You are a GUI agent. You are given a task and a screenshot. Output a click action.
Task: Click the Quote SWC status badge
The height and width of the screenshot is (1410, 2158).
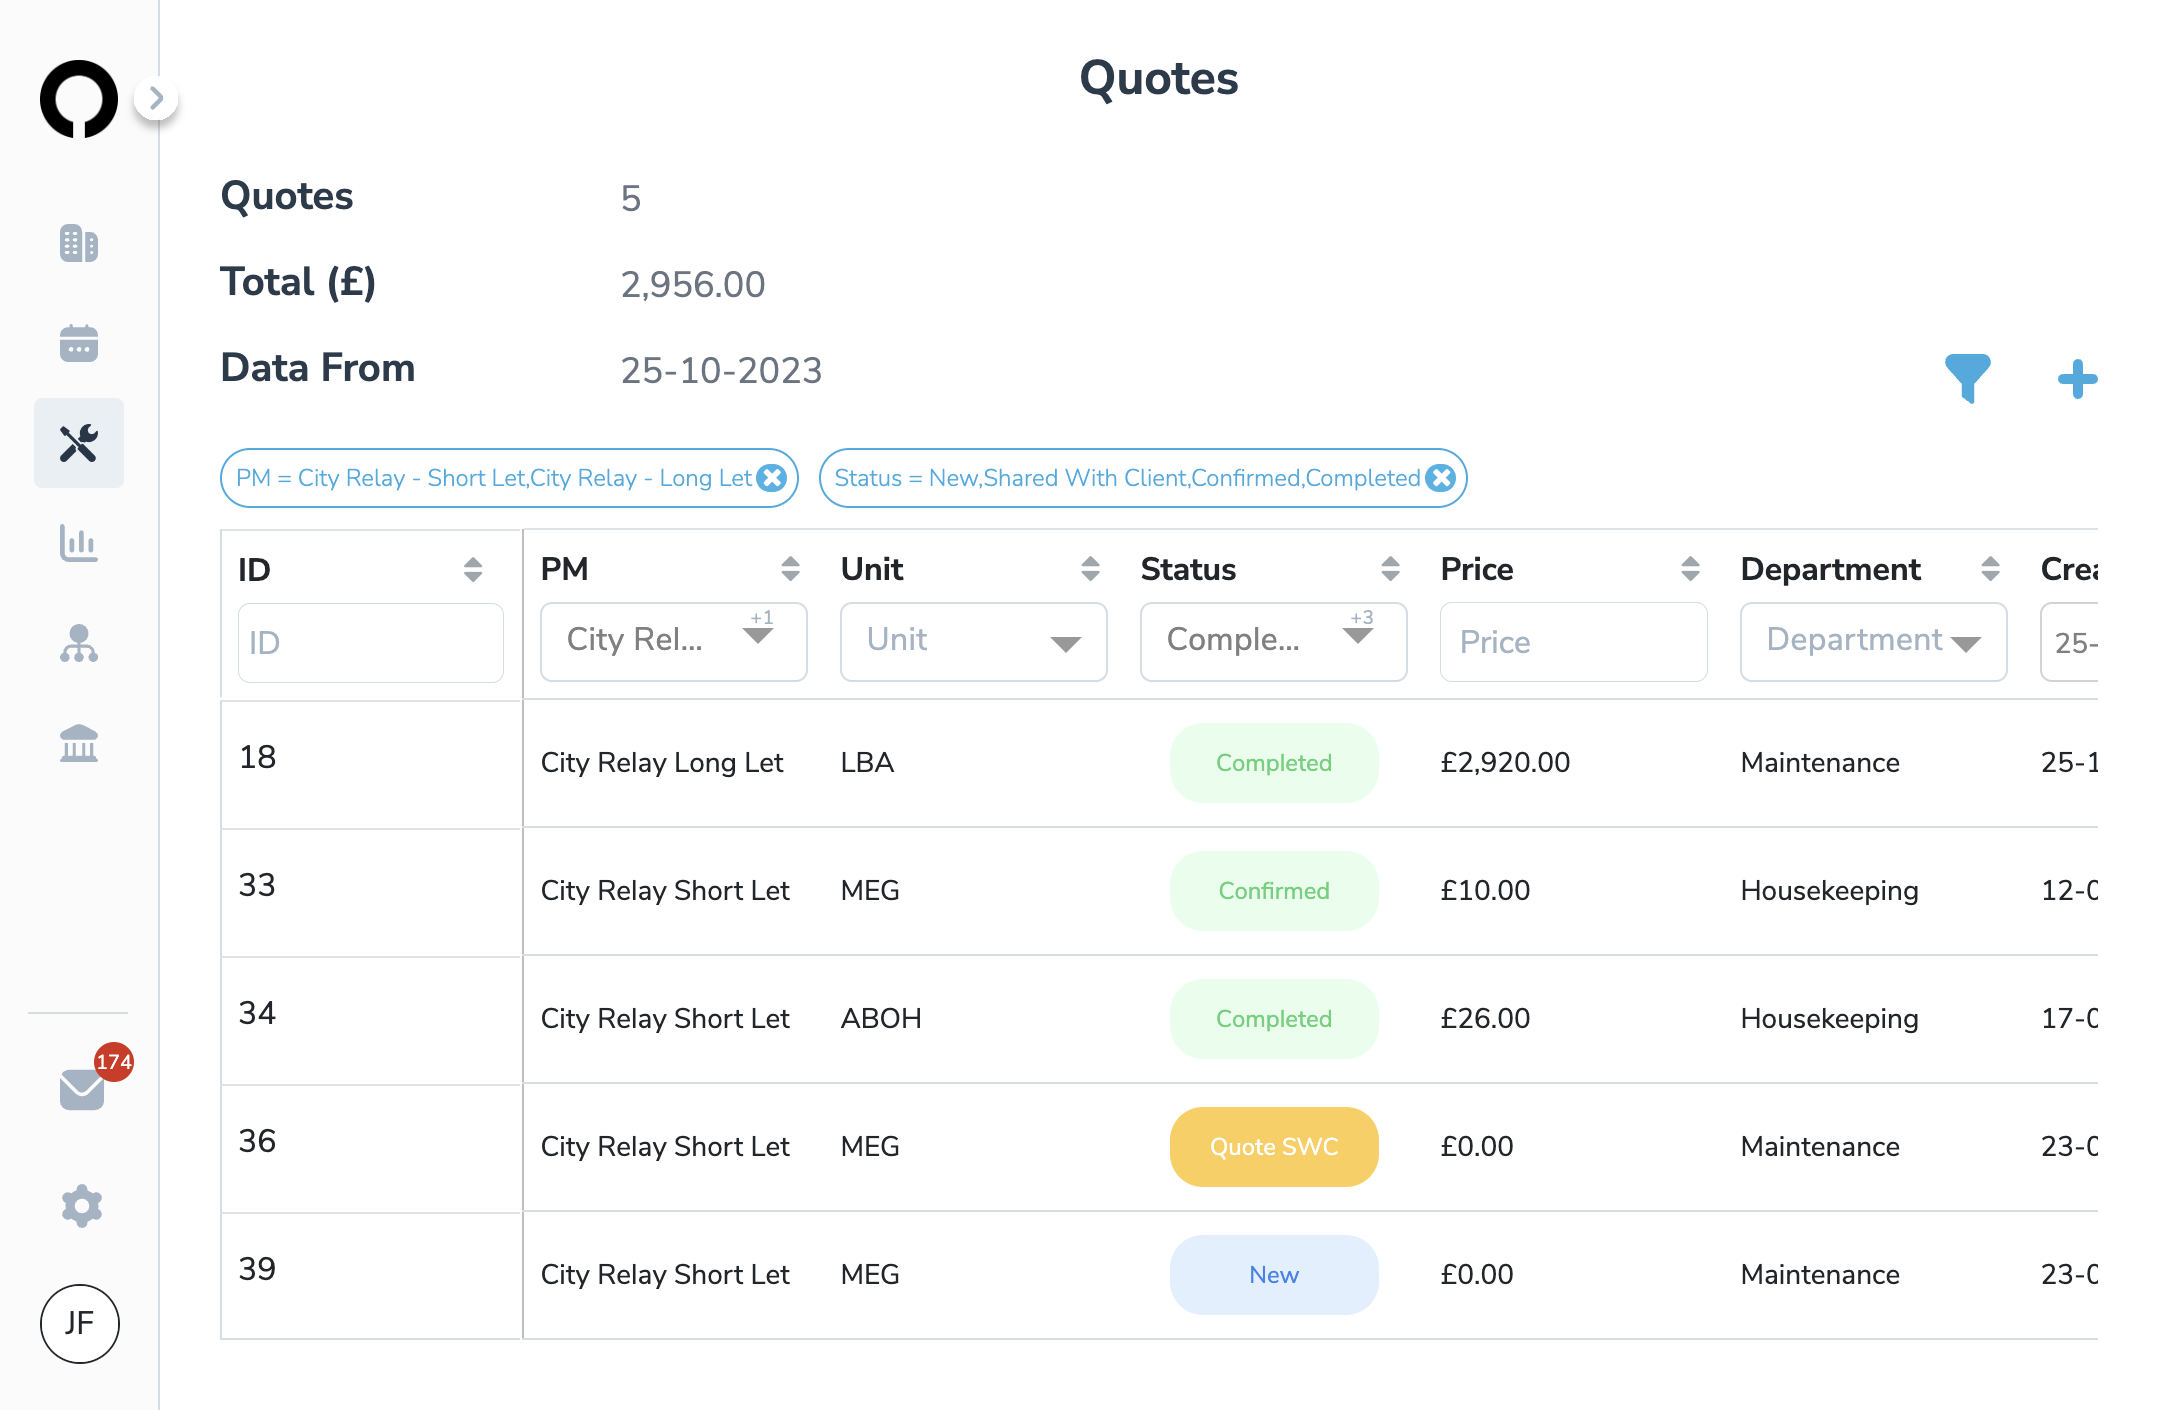[1274, 1147]
